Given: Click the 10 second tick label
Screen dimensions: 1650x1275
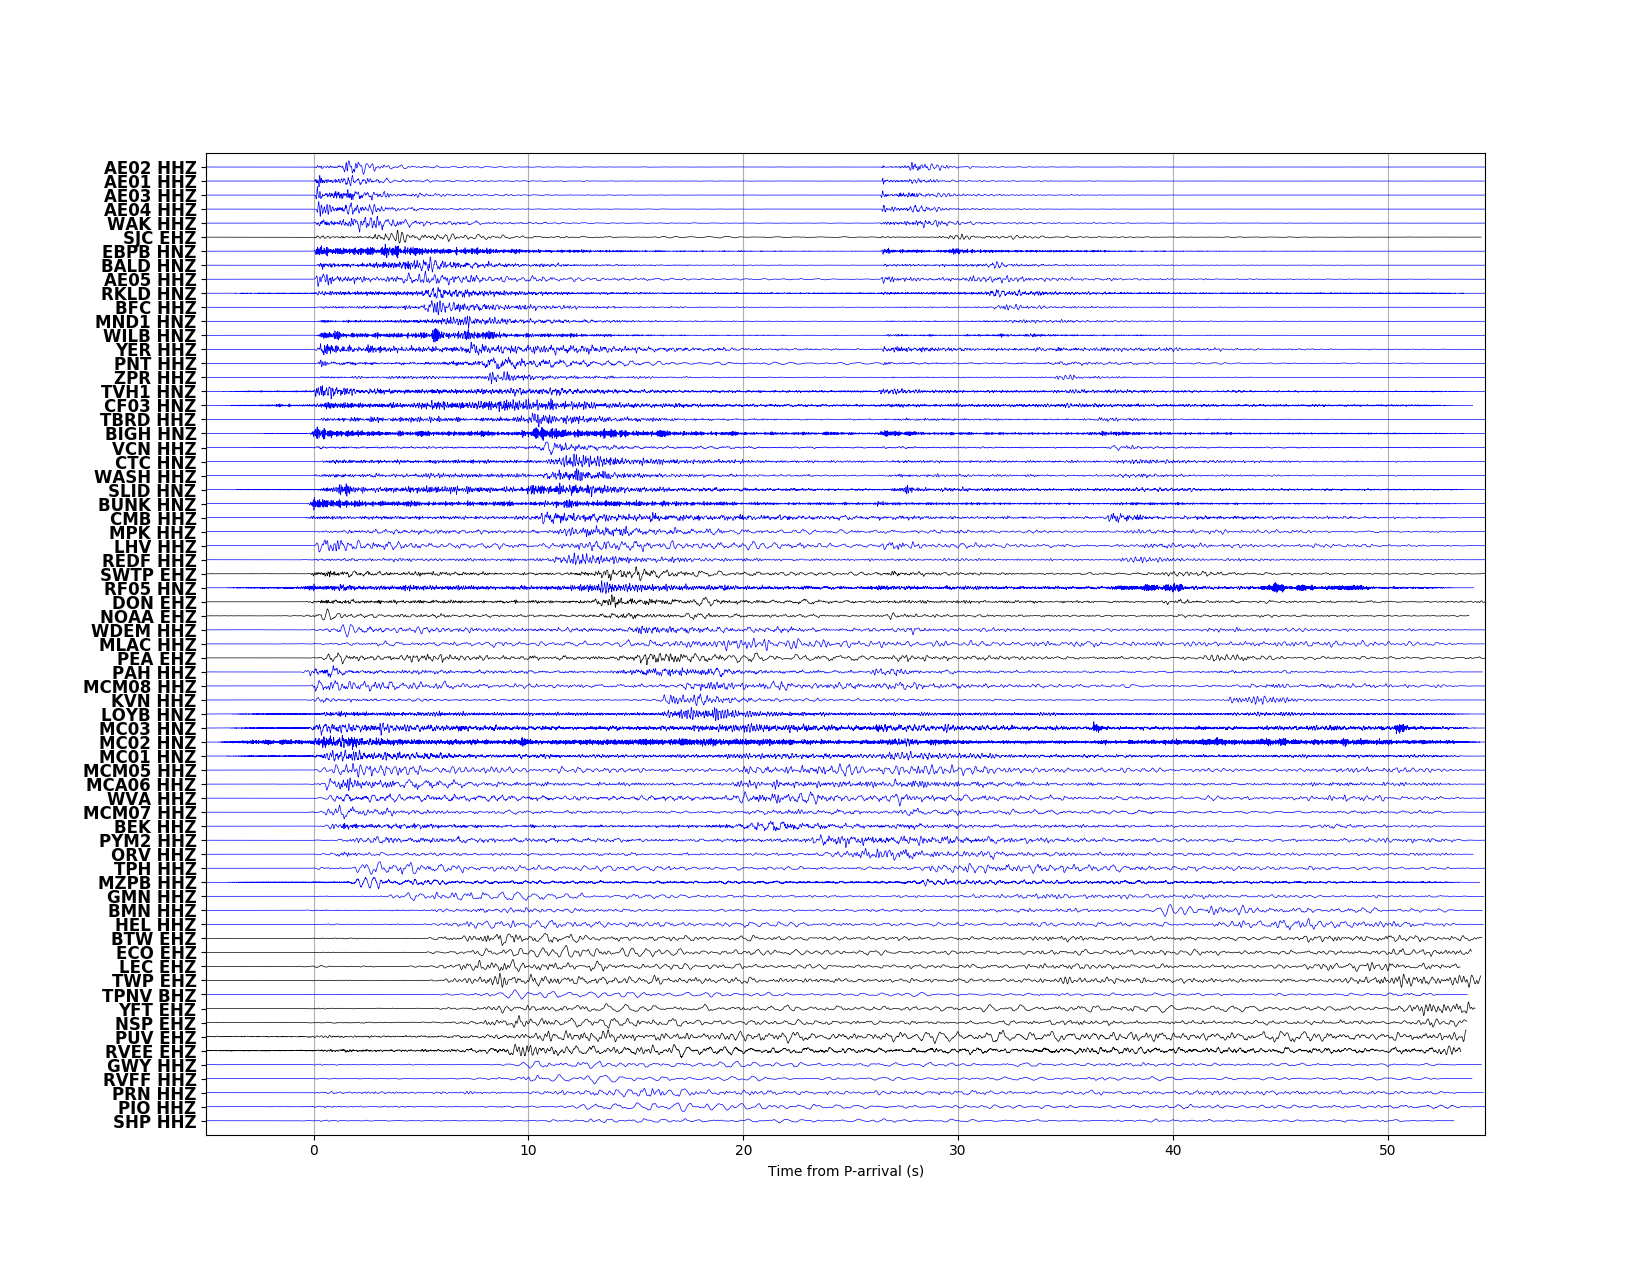Looking at the screenshot, I should pyautogui.click(x=528, y=1150).
